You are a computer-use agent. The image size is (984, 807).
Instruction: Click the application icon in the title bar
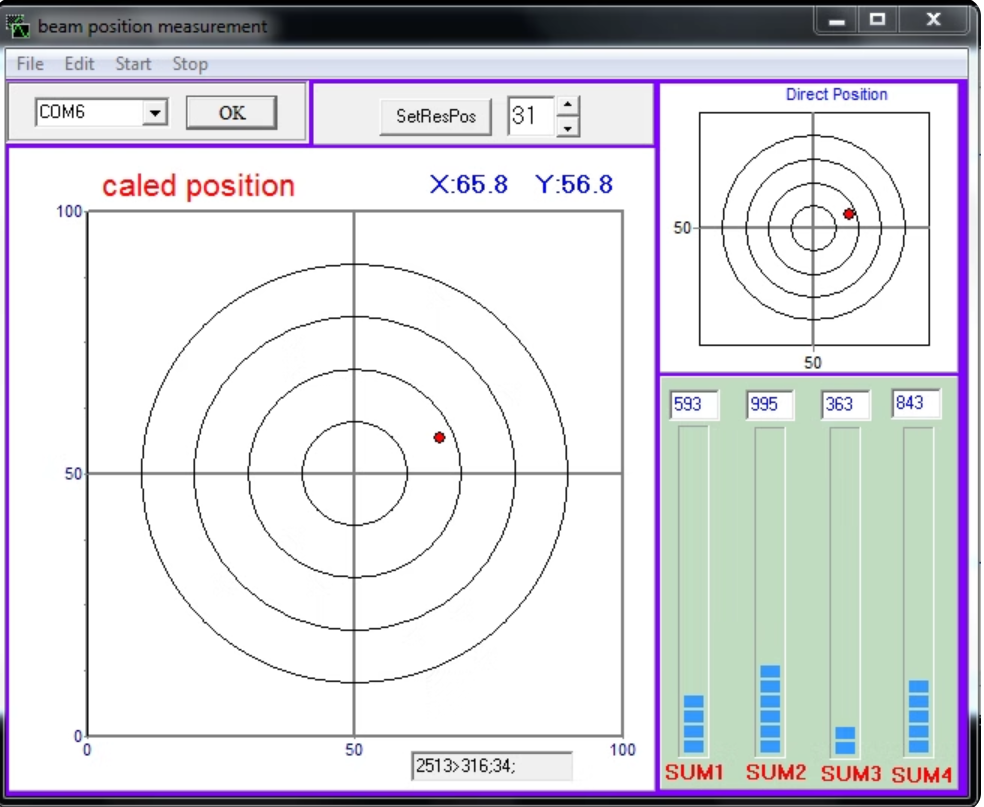pyautogui.click(x=21, y=25)
